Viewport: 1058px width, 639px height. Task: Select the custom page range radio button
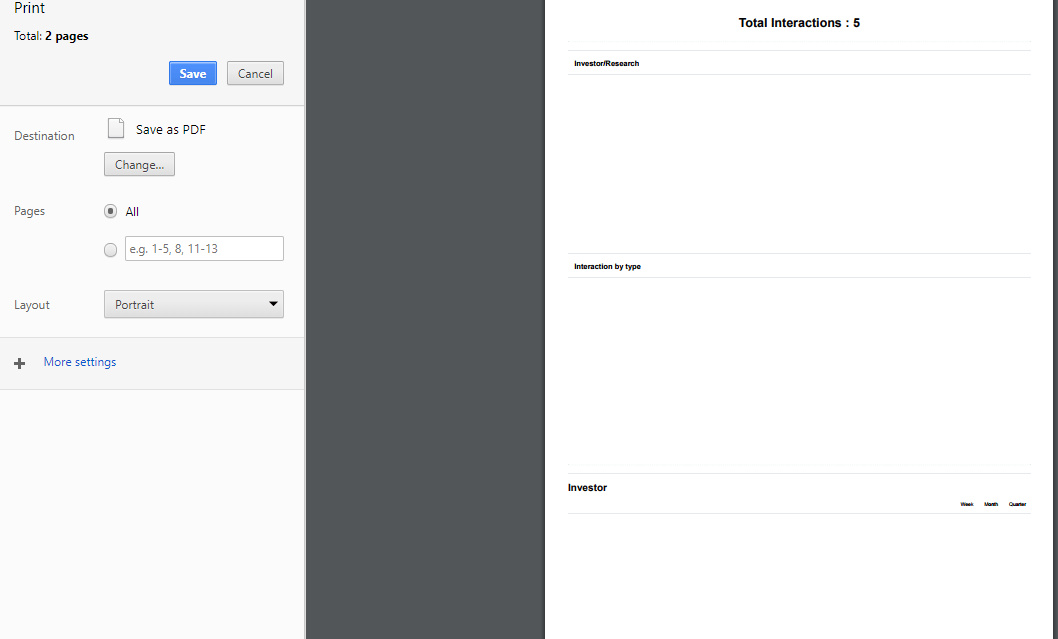tap(110, 249)
